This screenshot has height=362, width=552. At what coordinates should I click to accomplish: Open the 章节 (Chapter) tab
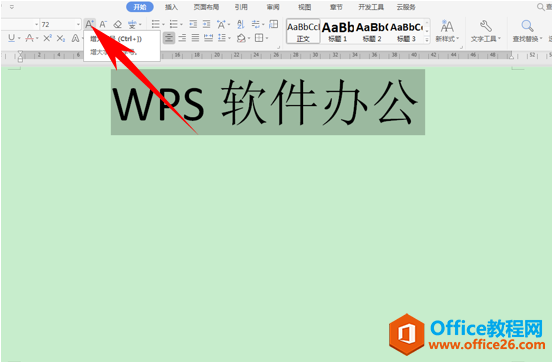tap(336, 7)
